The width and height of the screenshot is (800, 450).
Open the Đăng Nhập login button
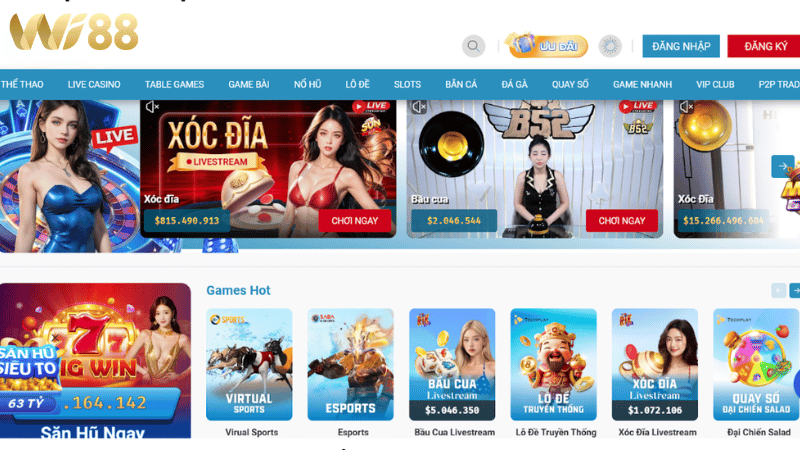point(681,46)
